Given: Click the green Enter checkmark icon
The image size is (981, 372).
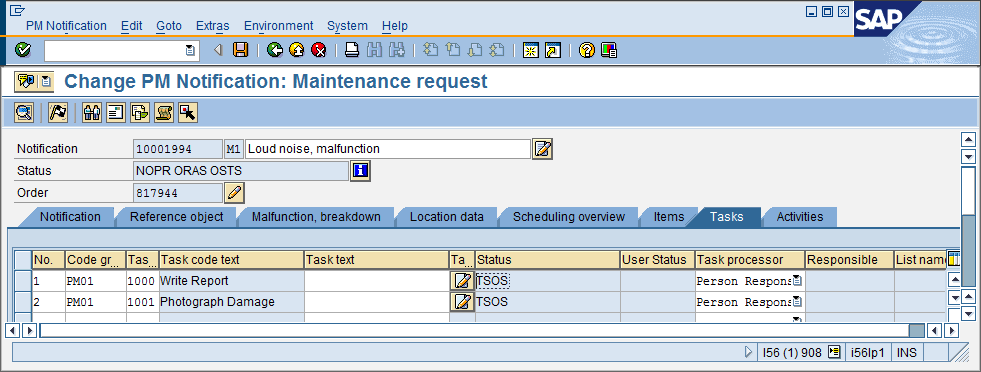Looking at the screenshot, I should [23, 50].
